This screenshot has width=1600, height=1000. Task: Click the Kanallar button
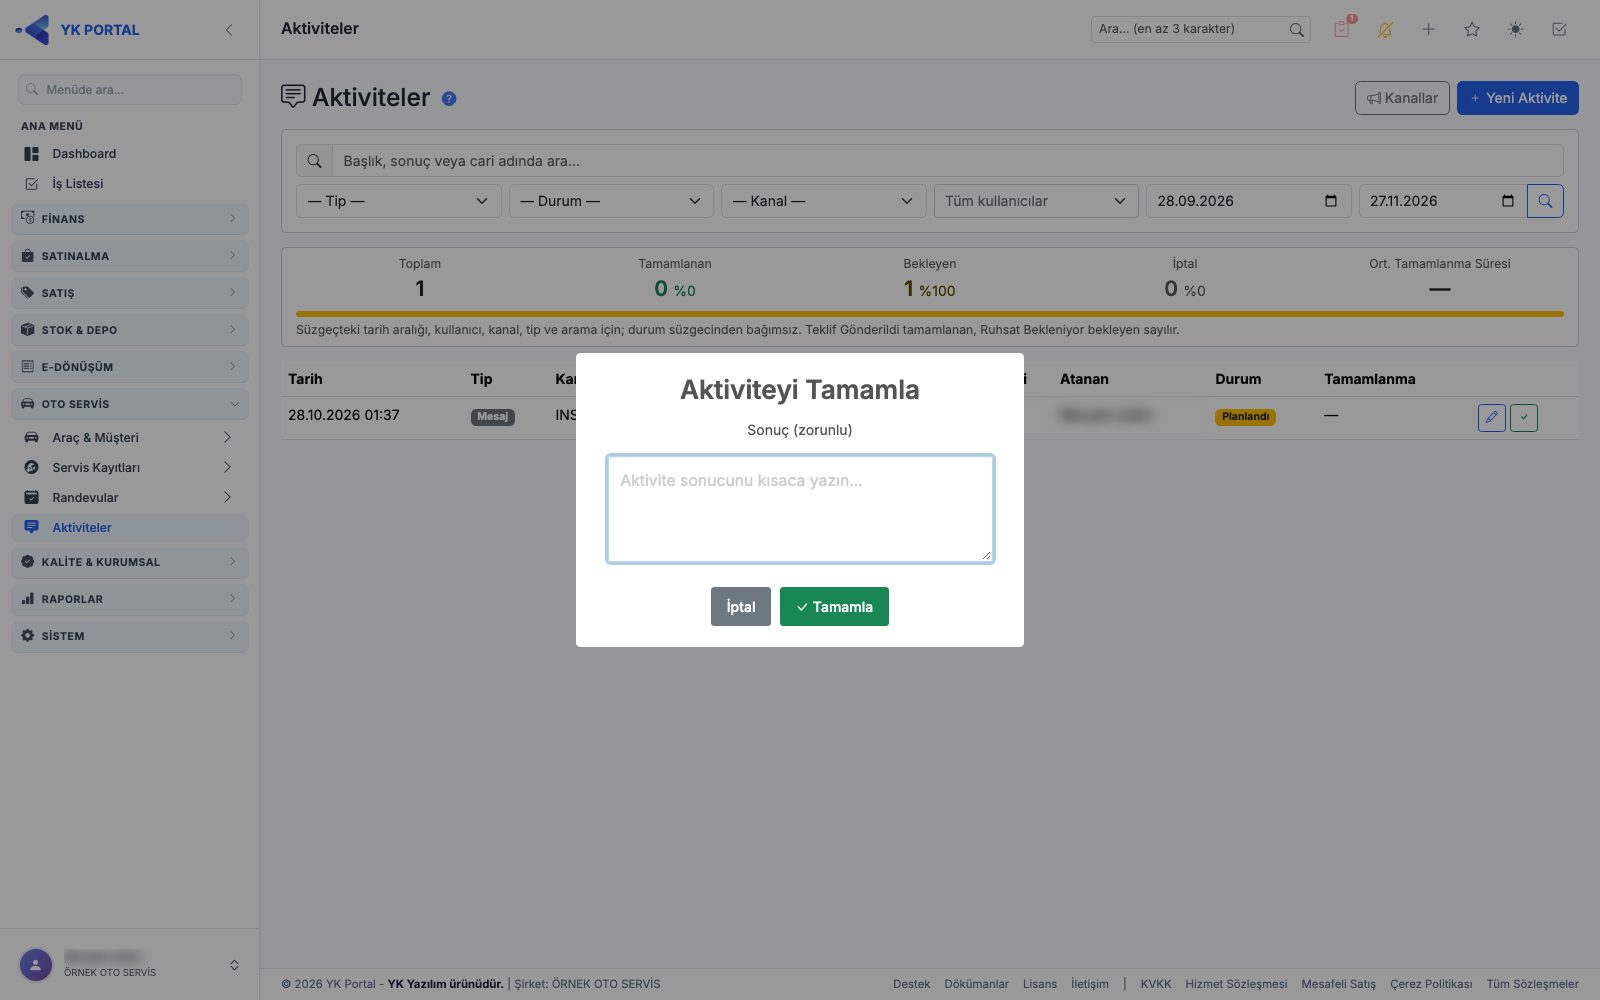click(x=1402, y=98)
